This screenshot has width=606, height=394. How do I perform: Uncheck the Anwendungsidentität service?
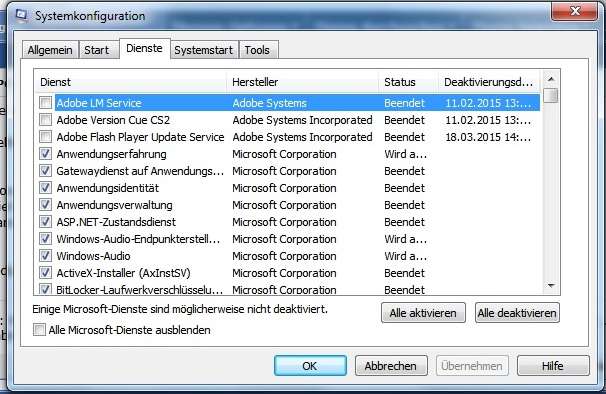[46, 188]
